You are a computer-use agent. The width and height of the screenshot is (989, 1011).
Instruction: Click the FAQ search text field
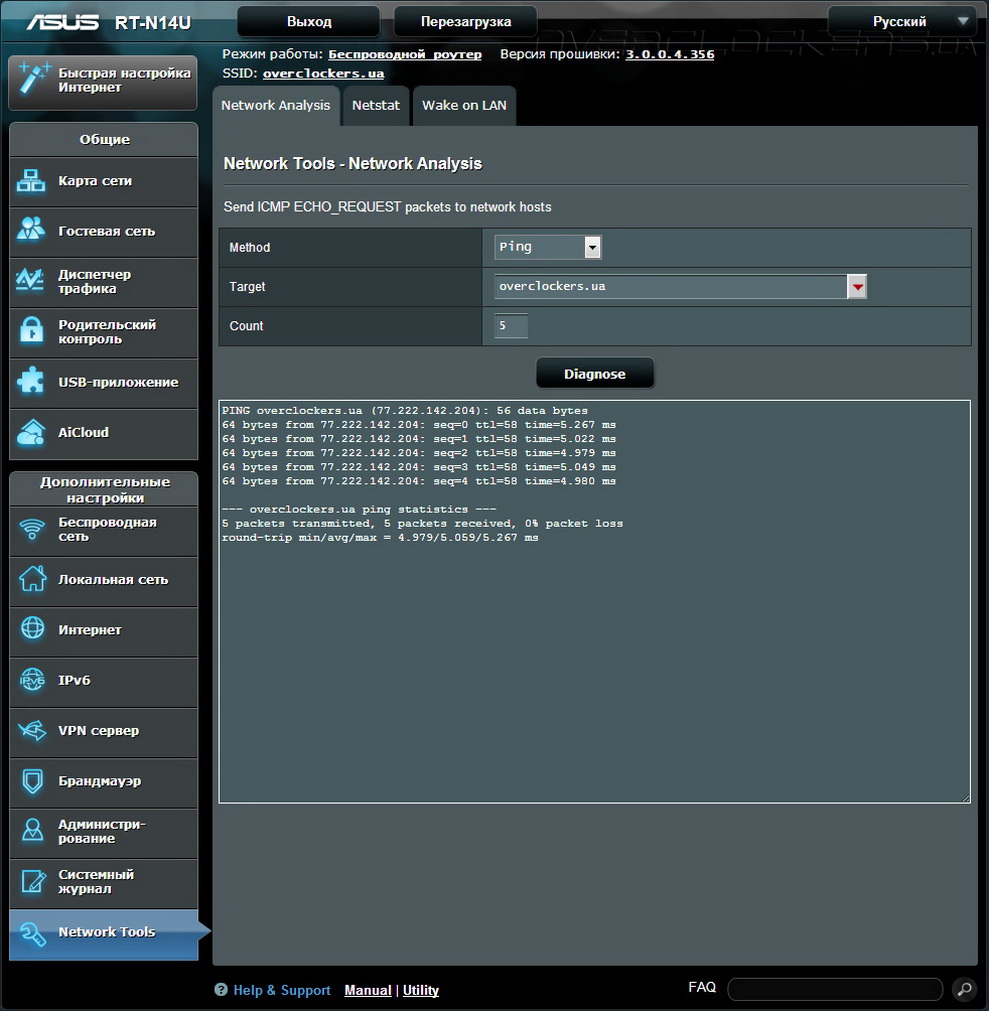tap(834, 989)
